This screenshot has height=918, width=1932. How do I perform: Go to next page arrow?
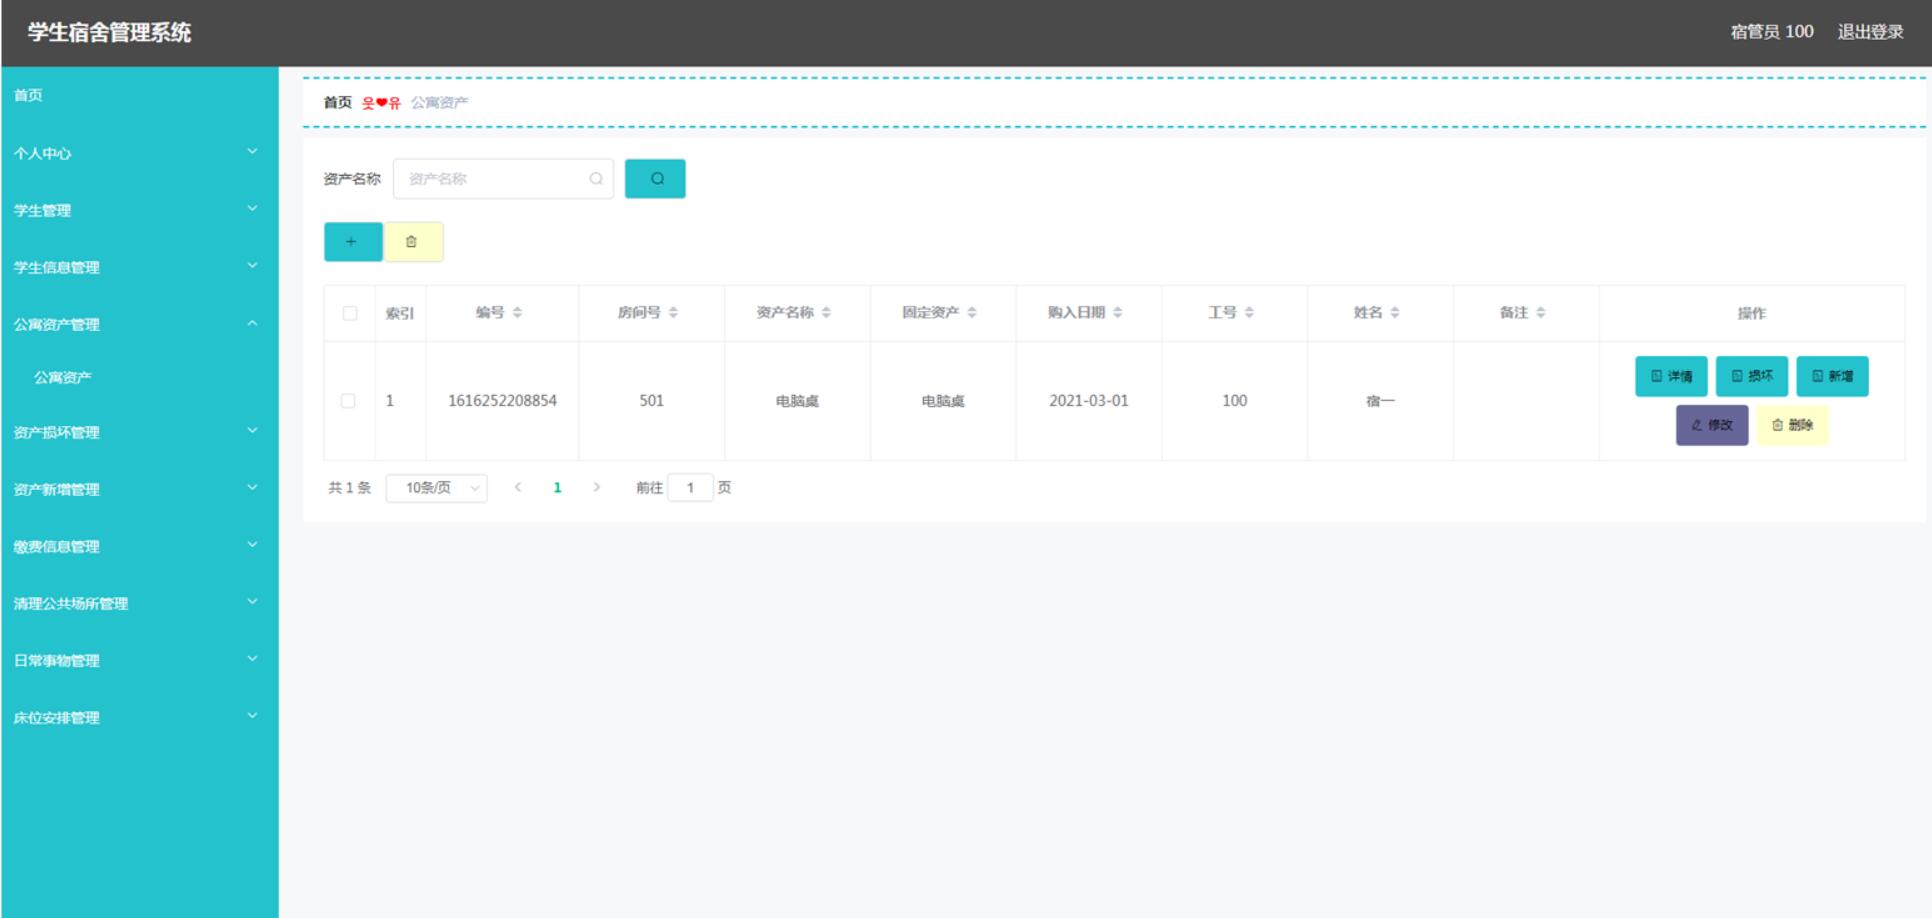(x=597, y=488)
